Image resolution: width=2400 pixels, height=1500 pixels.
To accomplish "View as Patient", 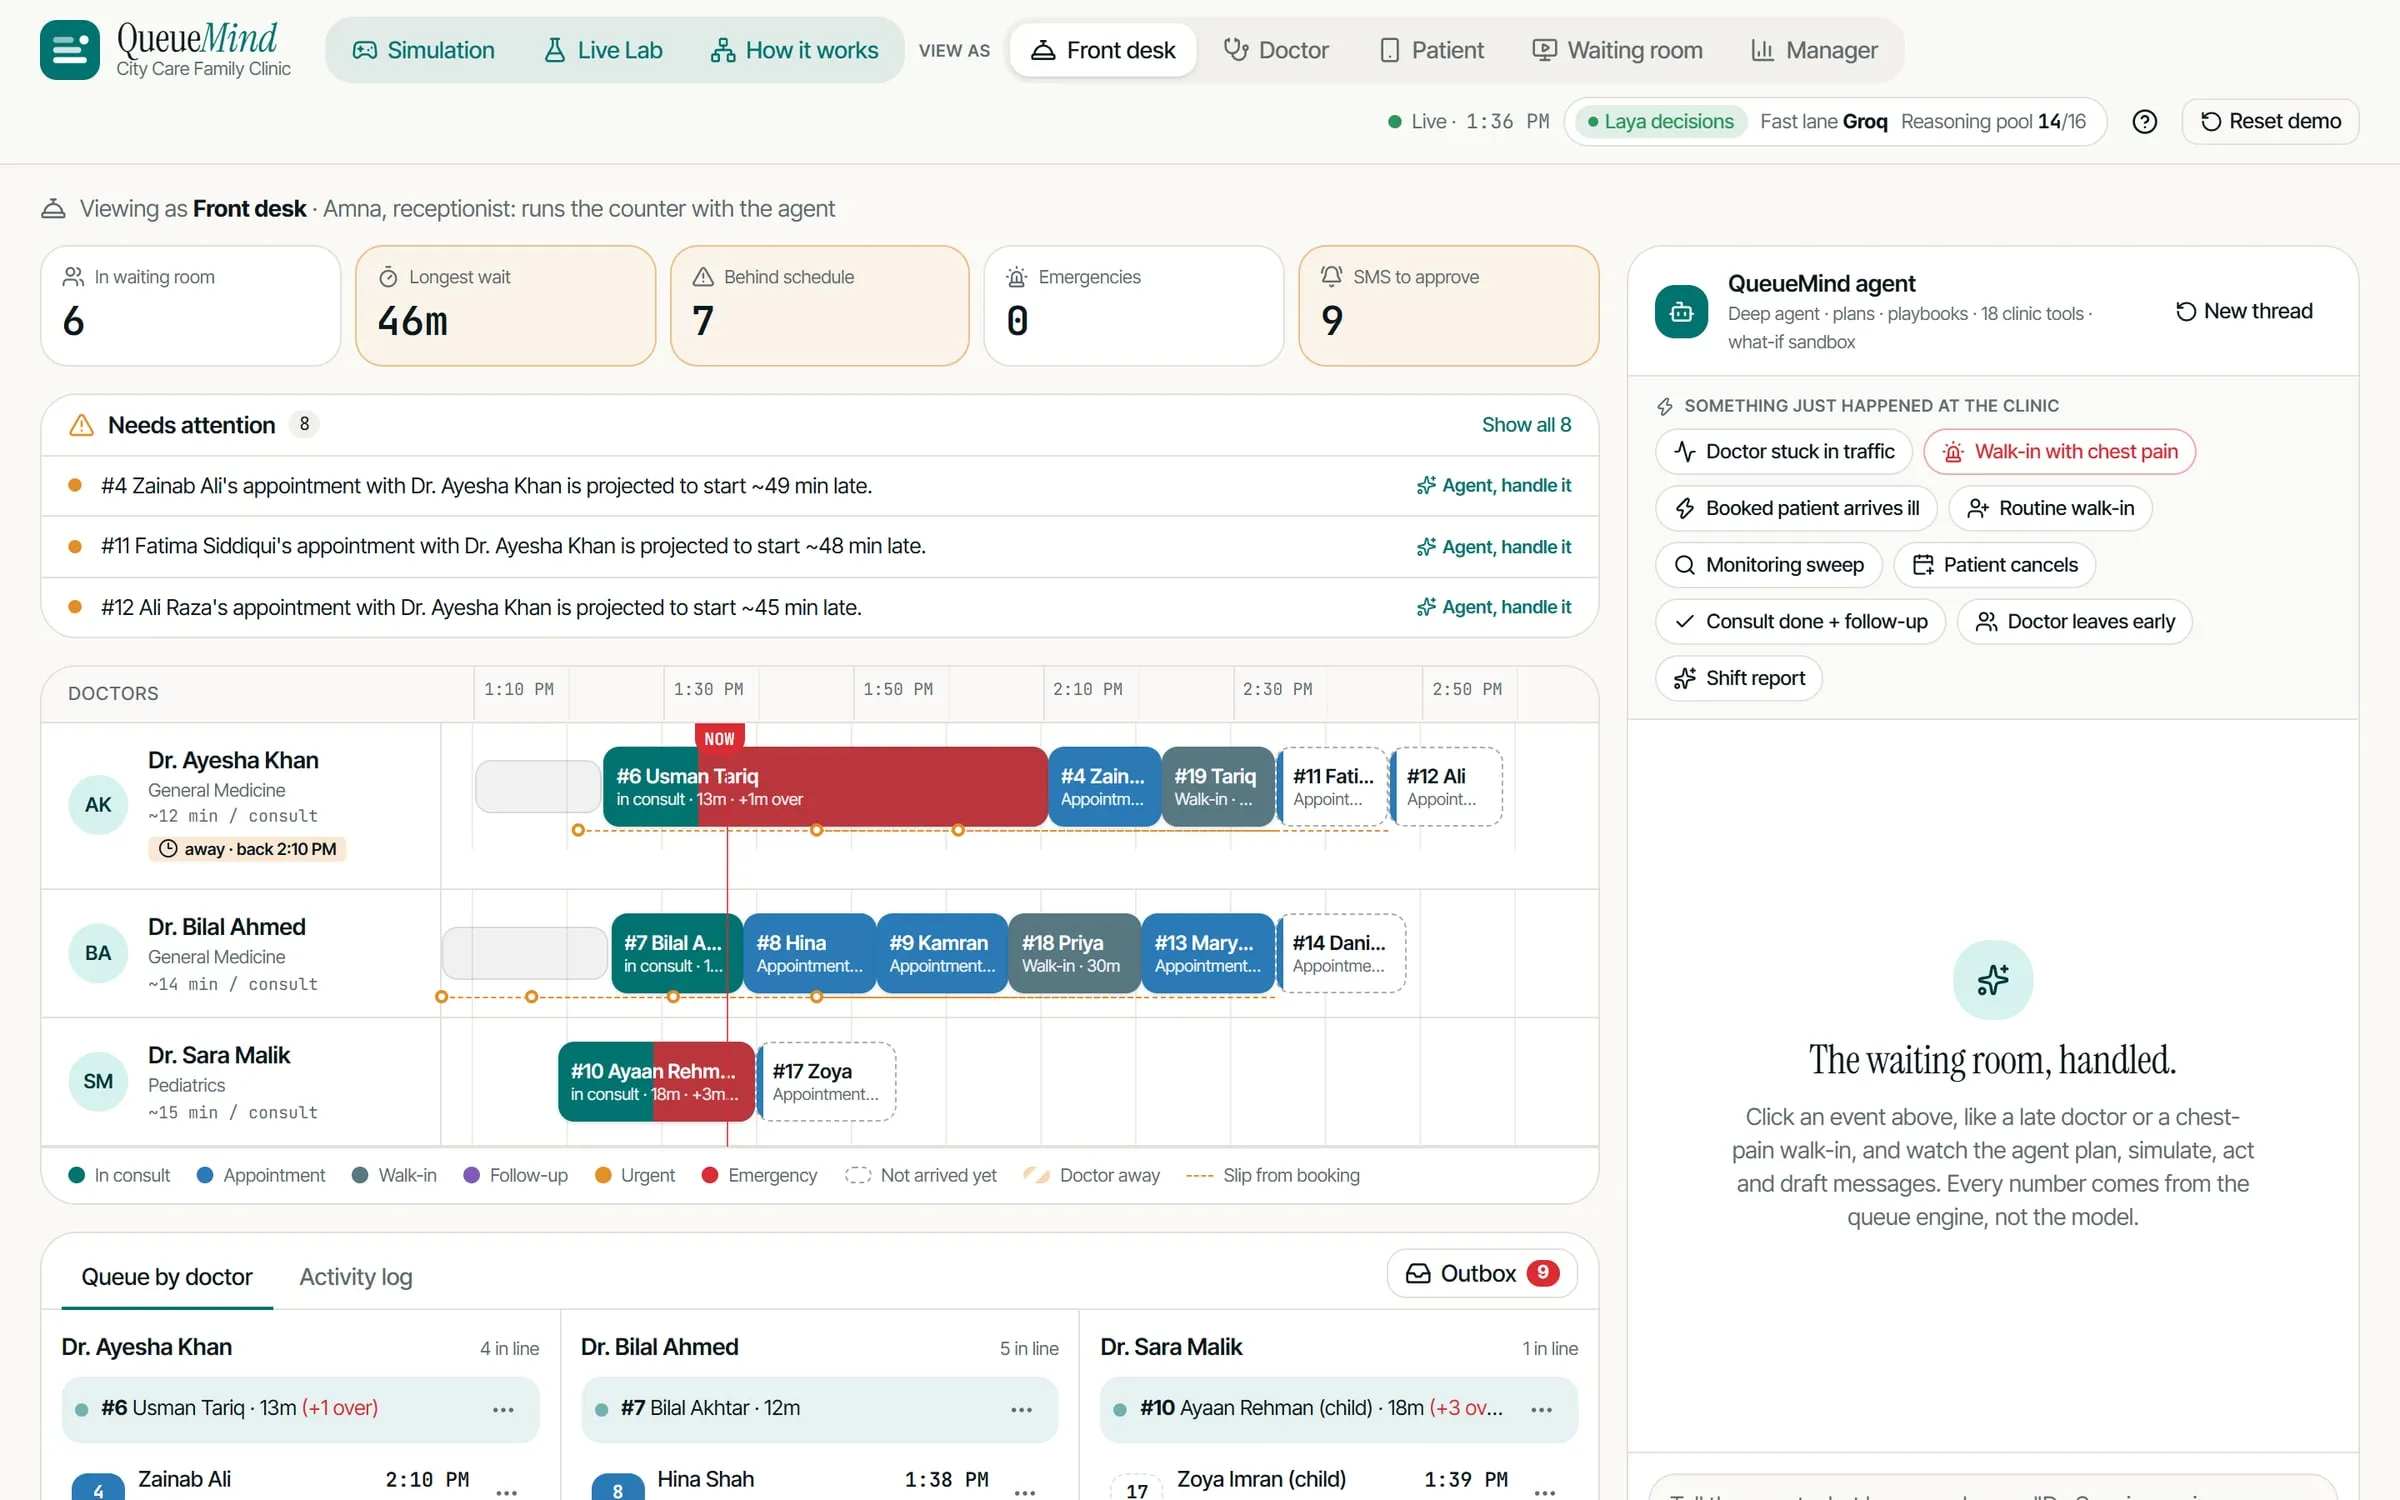I will pyautogui.click(x=1431, y=50).
